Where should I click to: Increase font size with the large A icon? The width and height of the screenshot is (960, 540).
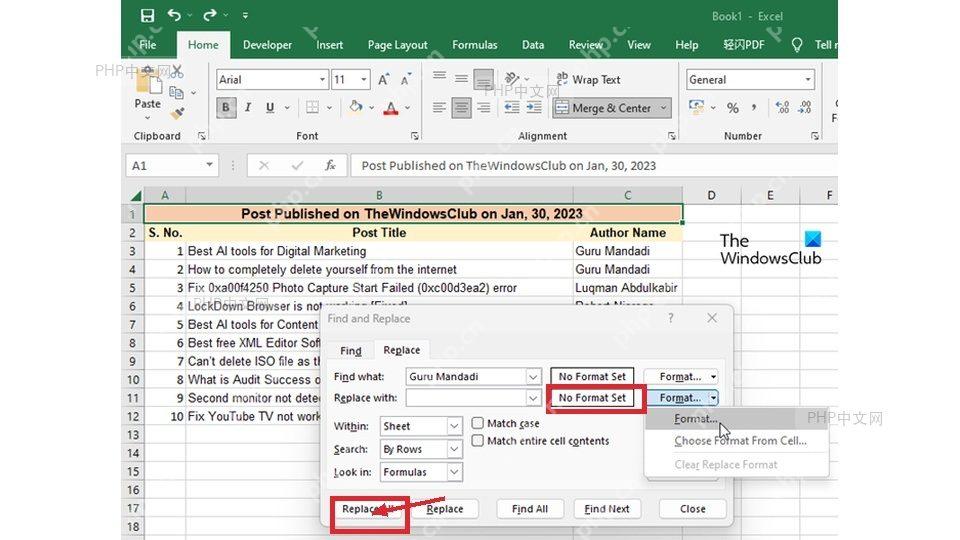[x=383, y=80]
